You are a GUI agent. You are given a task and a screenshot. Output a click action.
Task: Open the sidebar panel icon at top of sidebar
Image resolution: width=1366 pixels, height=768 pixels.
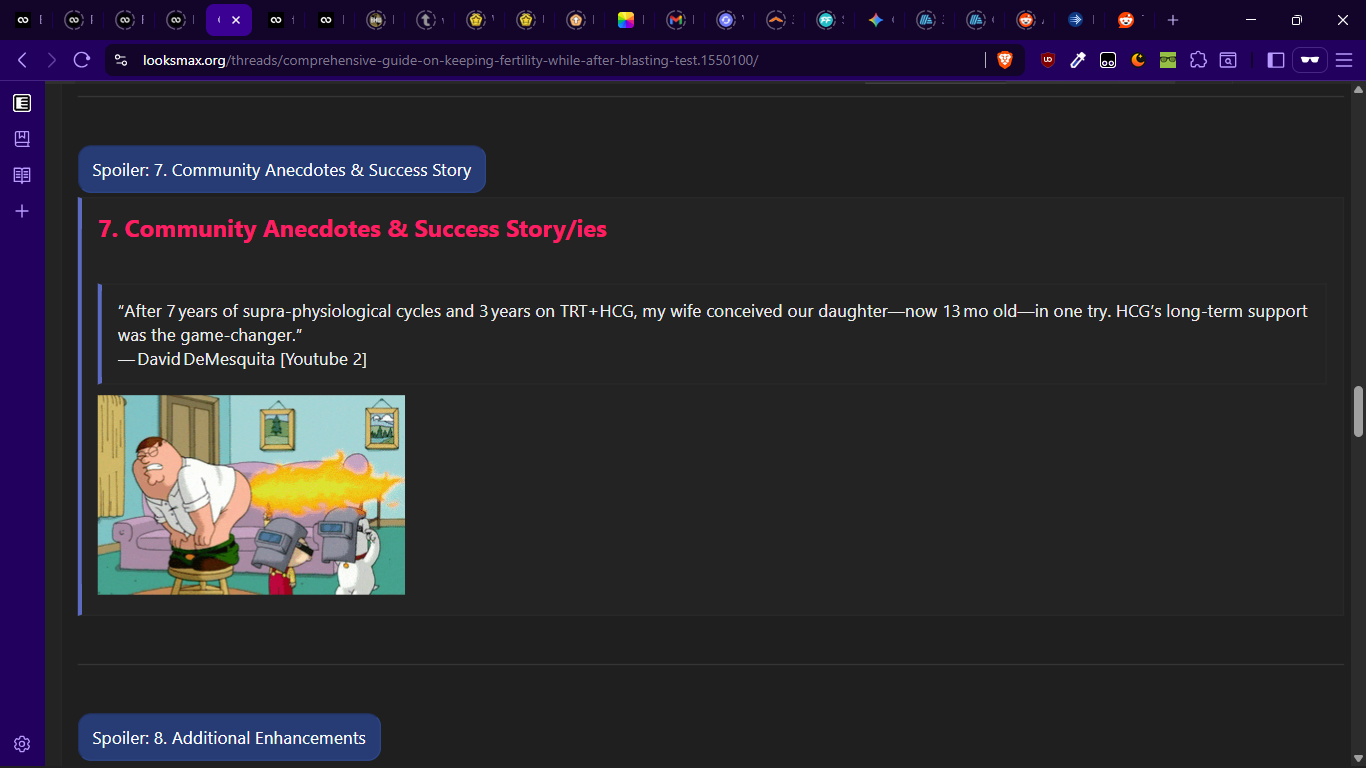point(22,103)
